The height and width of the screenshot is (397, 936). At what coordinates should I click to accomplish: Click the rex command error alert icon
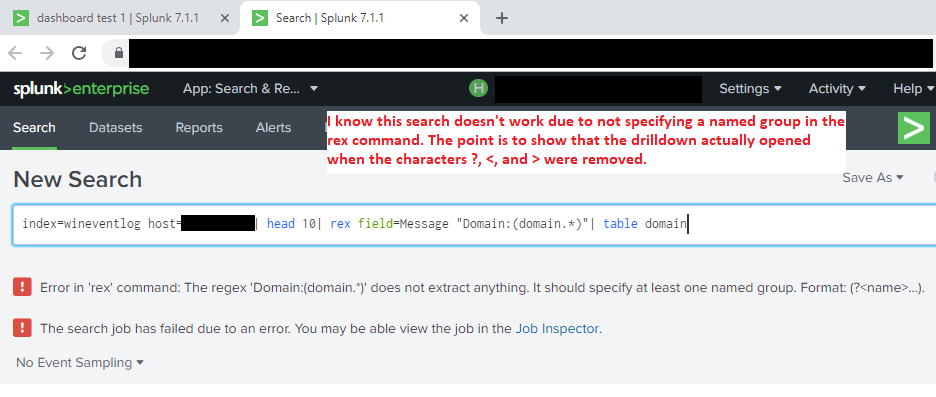tap(22, 287)
